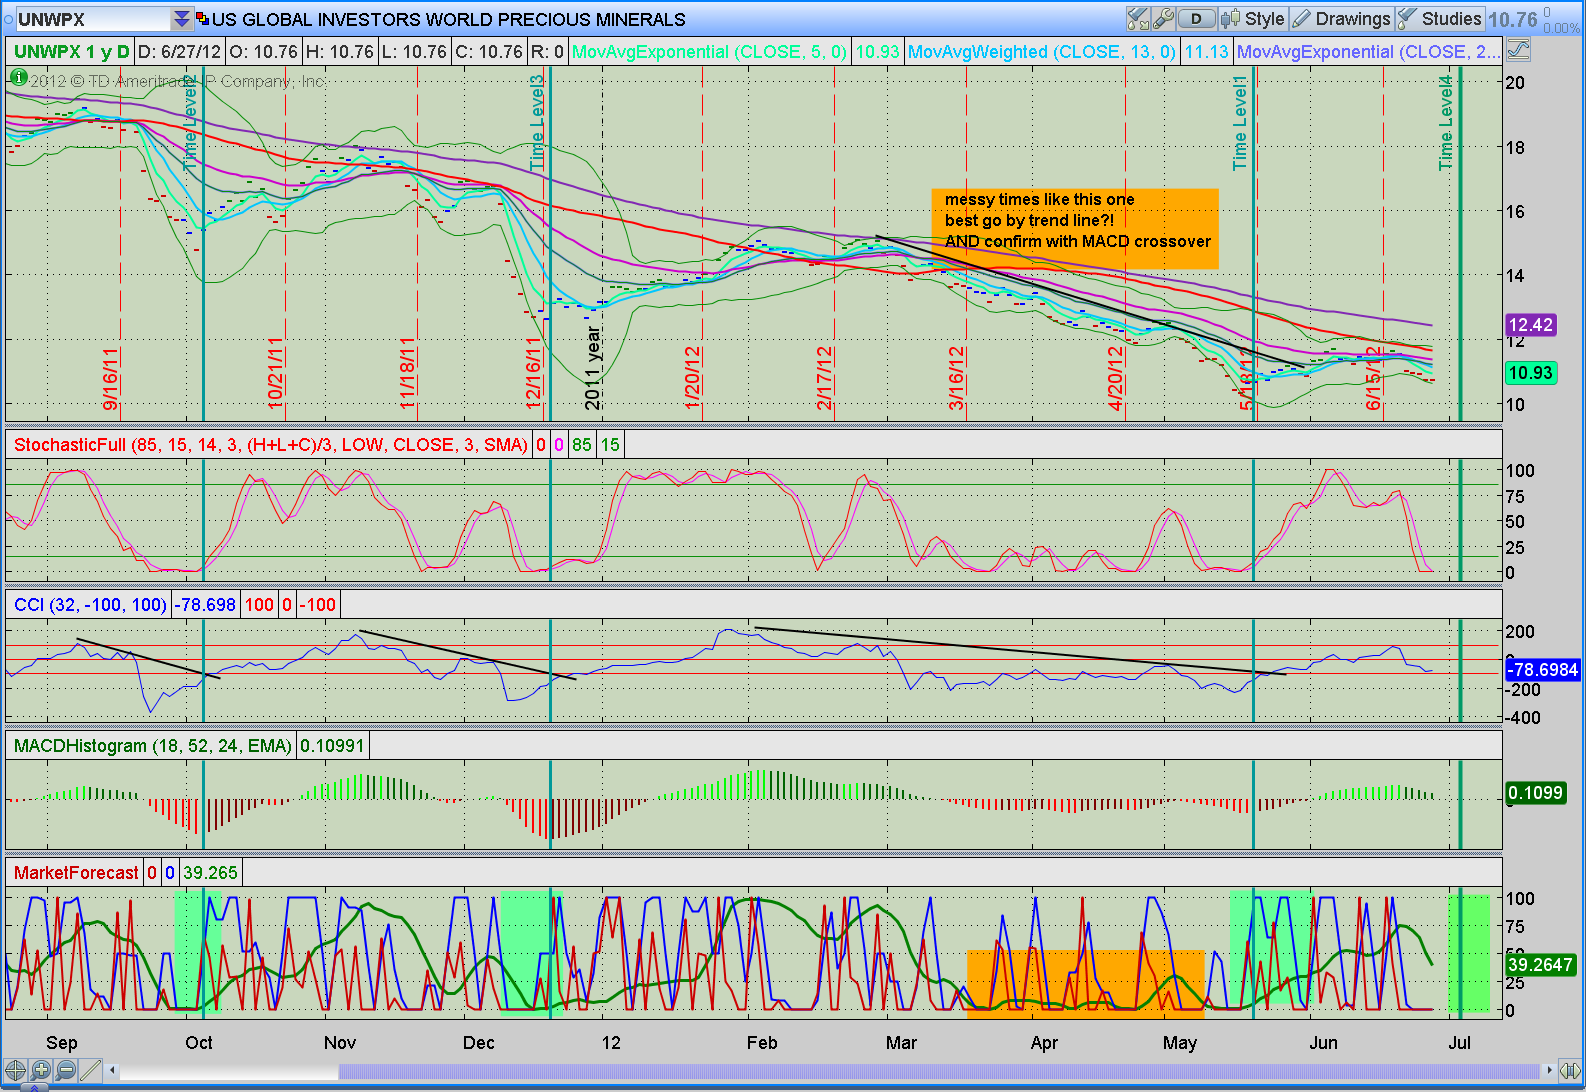Open the Drawings menu
Screen dimensions: 1586x1092
coord(1341,19)
